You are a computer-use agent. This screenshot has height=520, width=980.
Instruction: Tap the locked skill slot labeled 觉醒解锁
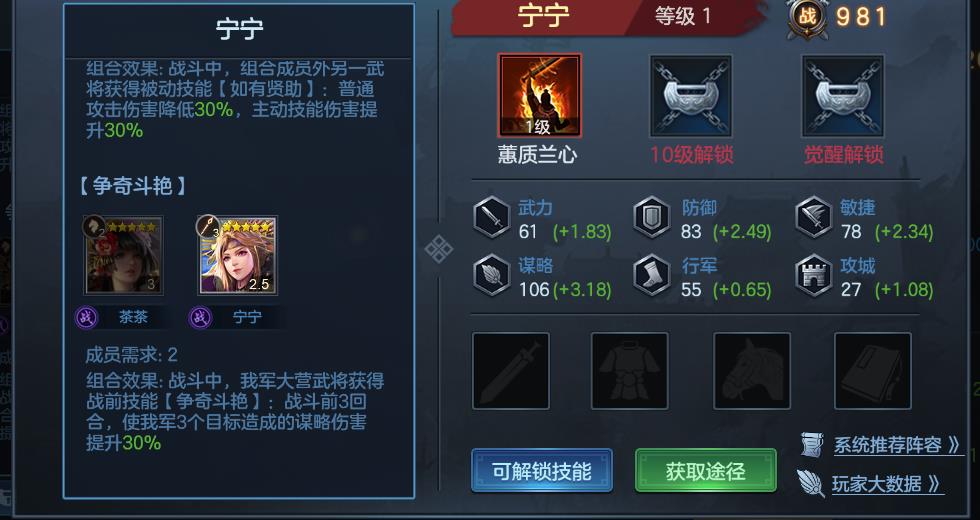click(x=843, y=96)
